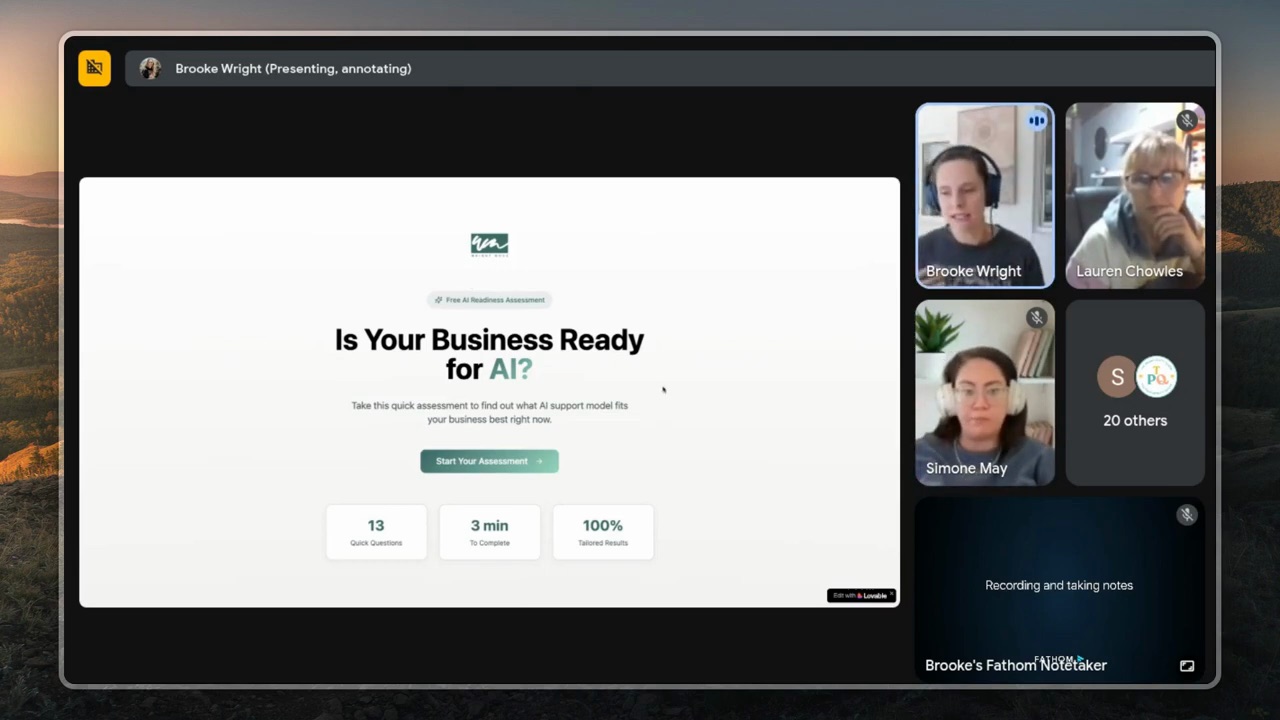Select Brooke's Fathom Notetaker tile
This screenshot has height=720, width=1280.
point(1060,590)
